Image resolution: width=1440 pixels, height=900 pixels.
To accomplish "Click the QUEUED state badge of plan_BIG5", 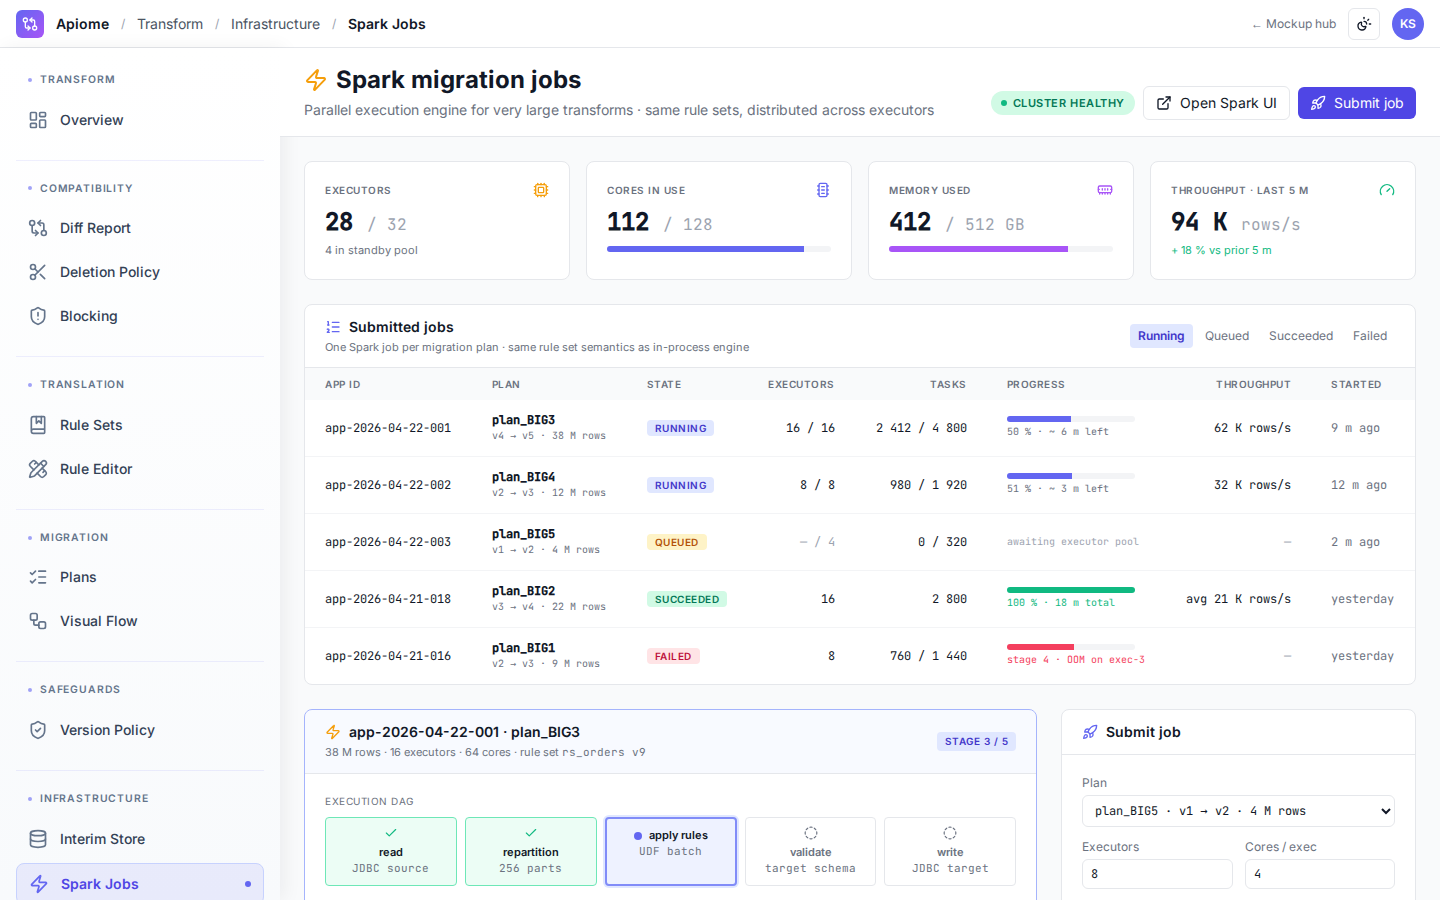I will pos(677,542).
